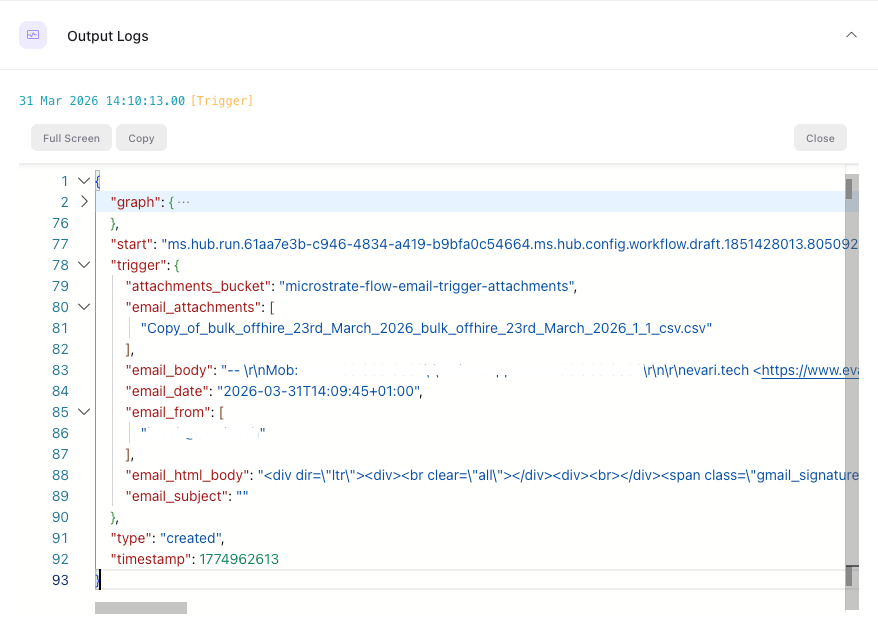The width and height of the screenshot is (878, 627).
Task: Collapse the Output Logs panel chevron
Action: [x=851, y=35]
